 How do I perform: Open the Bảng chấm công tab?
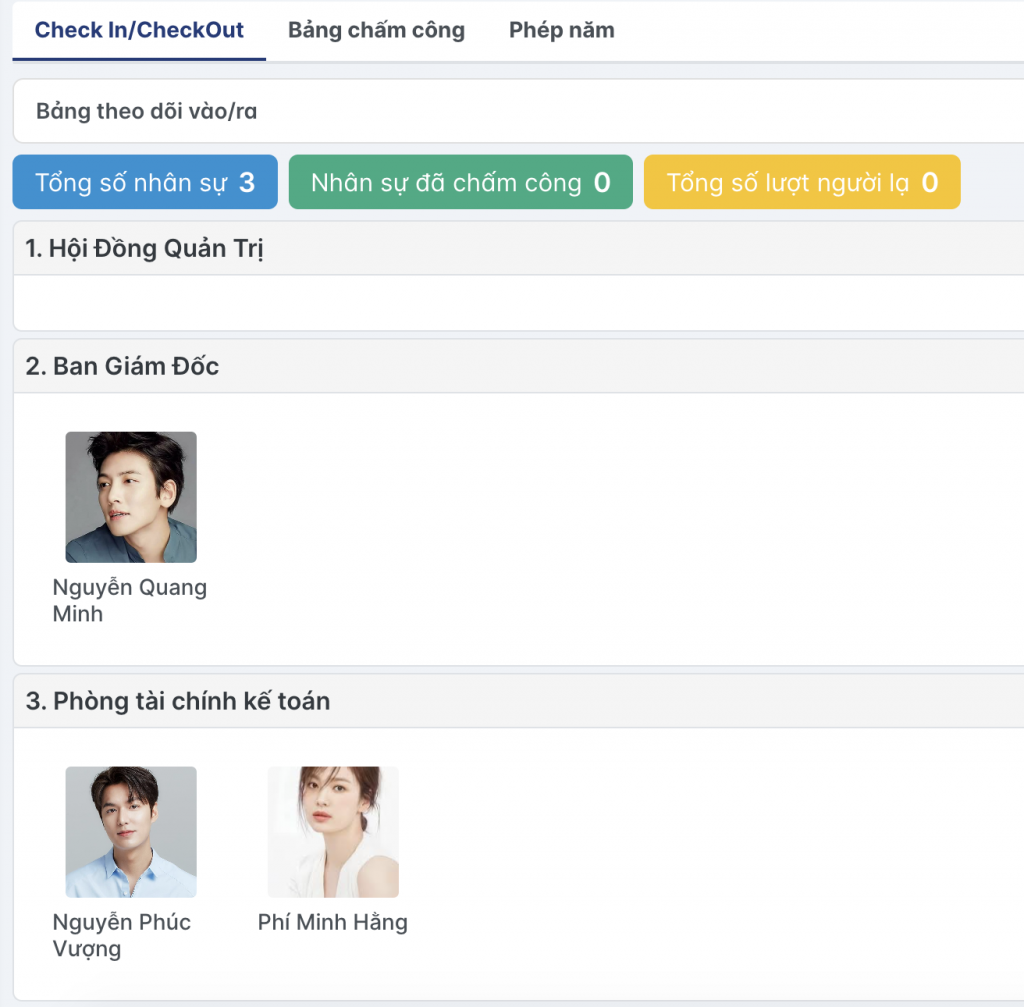(x=376, y=30)
